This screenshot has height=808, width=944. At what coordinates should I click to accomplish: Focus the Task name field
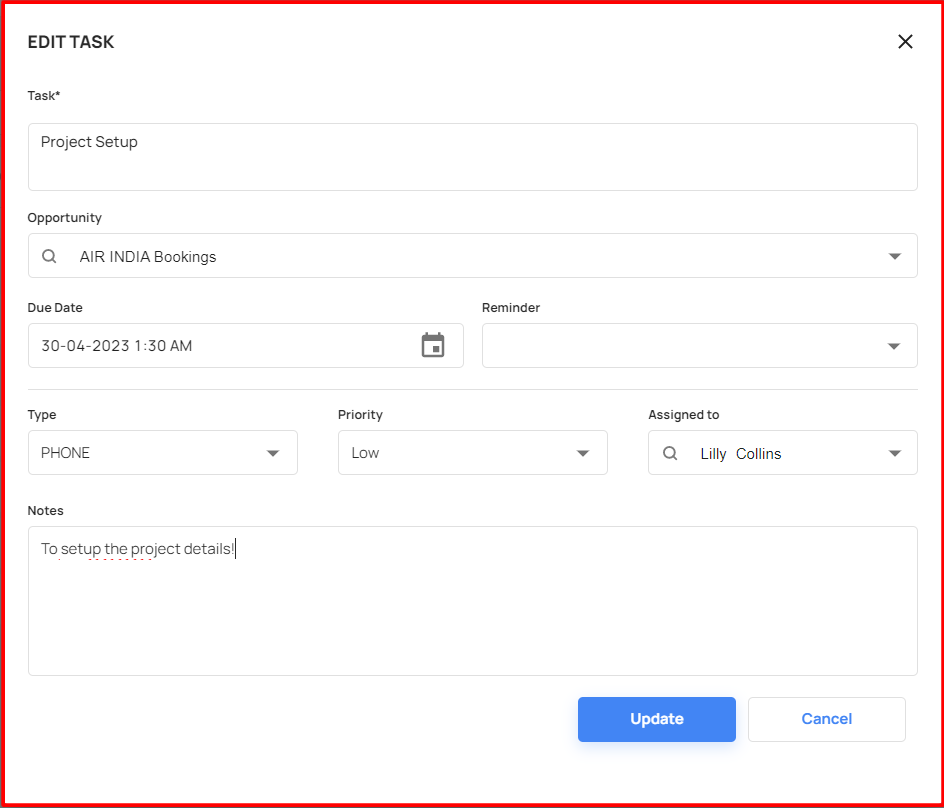[x=473, y=157]
